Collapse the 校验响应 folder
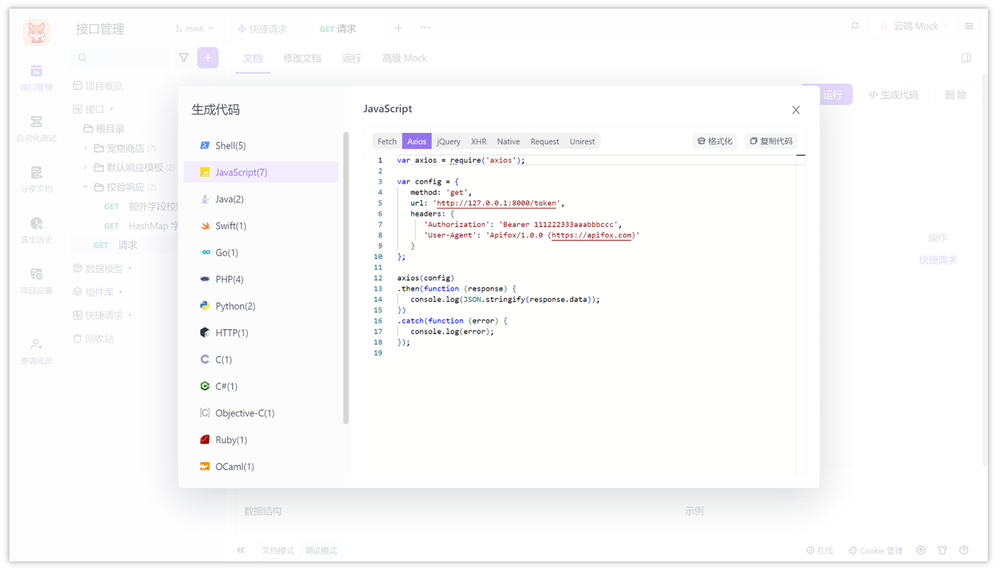This screenshot has width=1000, height=572. 85,187
